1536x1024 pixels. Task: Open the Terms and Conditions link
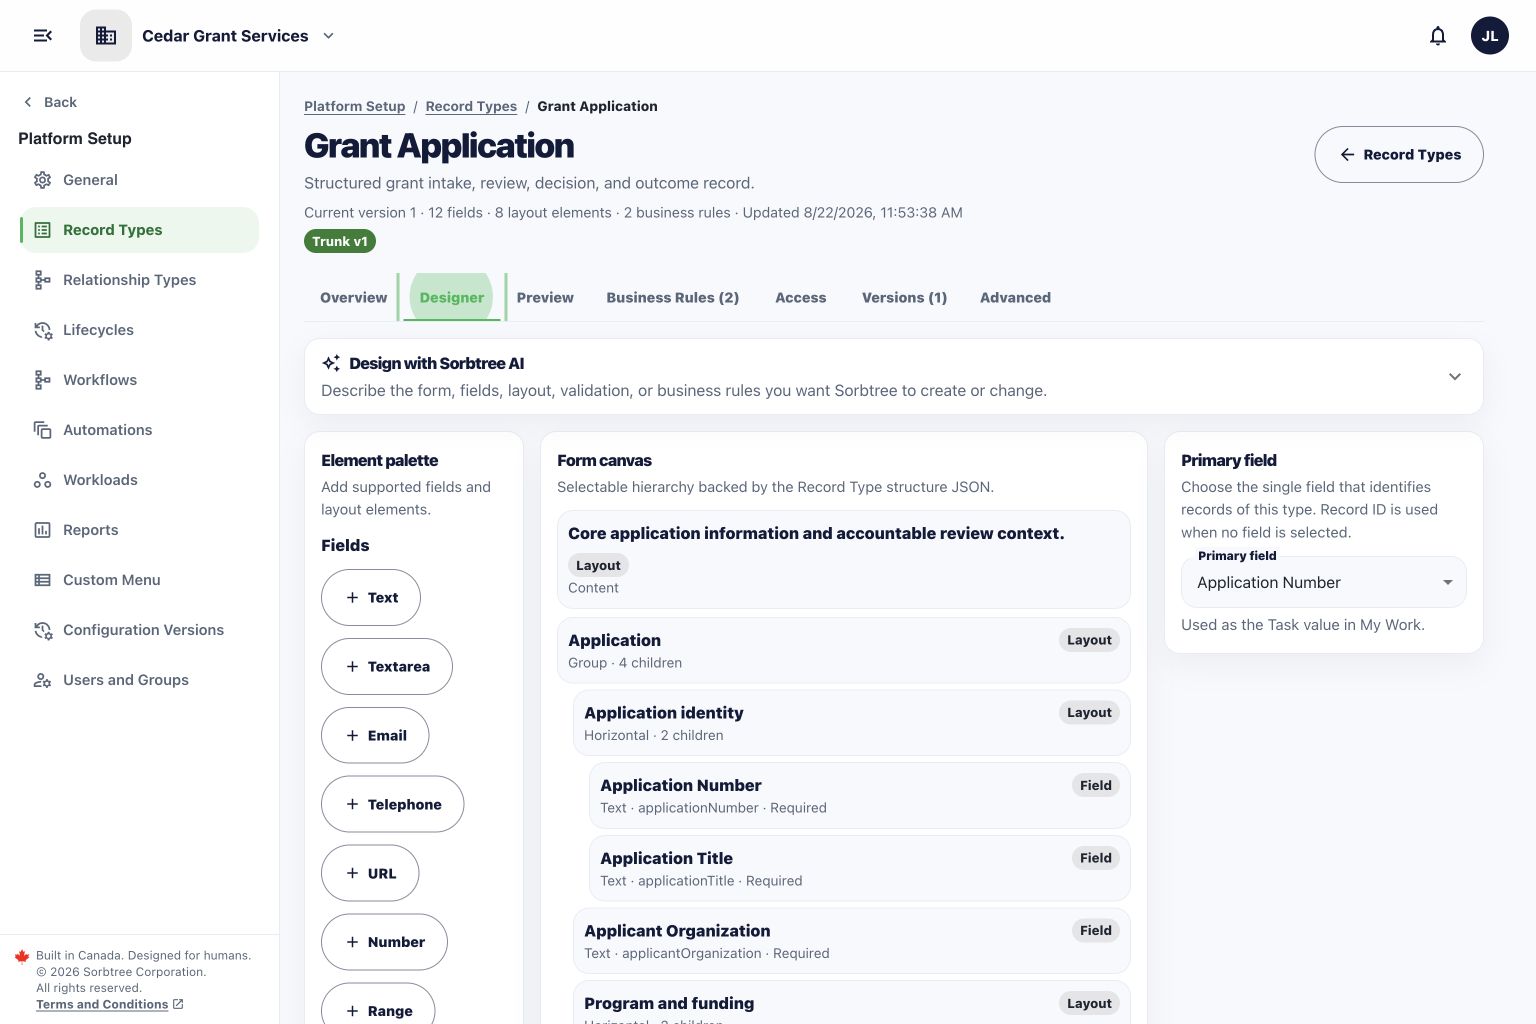(x=102, y=1004)
